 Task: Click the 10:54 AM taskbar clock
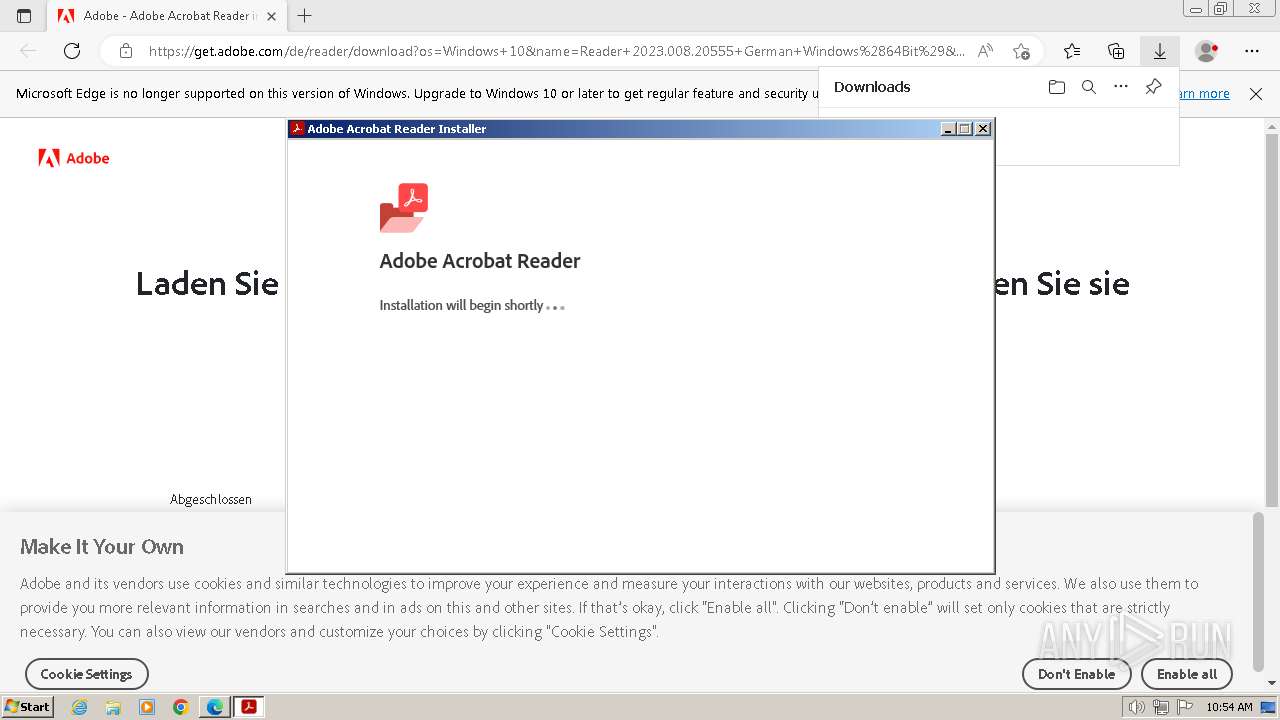[x=1229, y=707]
